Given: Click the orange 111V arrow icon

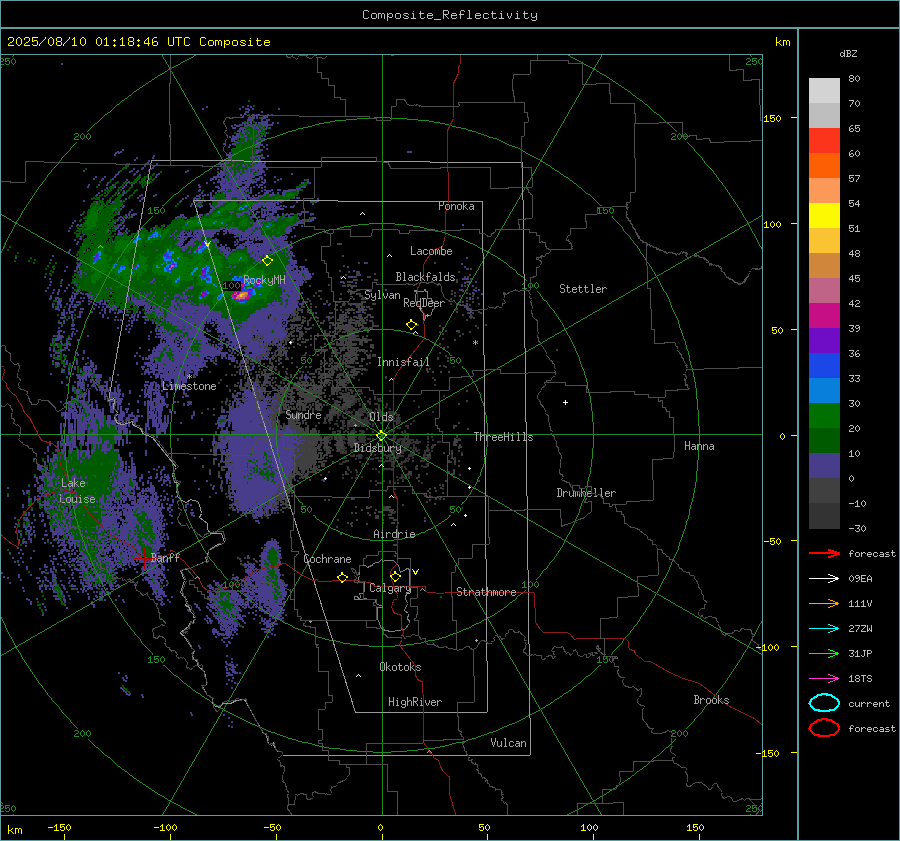Looking at the screenshot, I should pyautogui.click(x=824, y=603).
